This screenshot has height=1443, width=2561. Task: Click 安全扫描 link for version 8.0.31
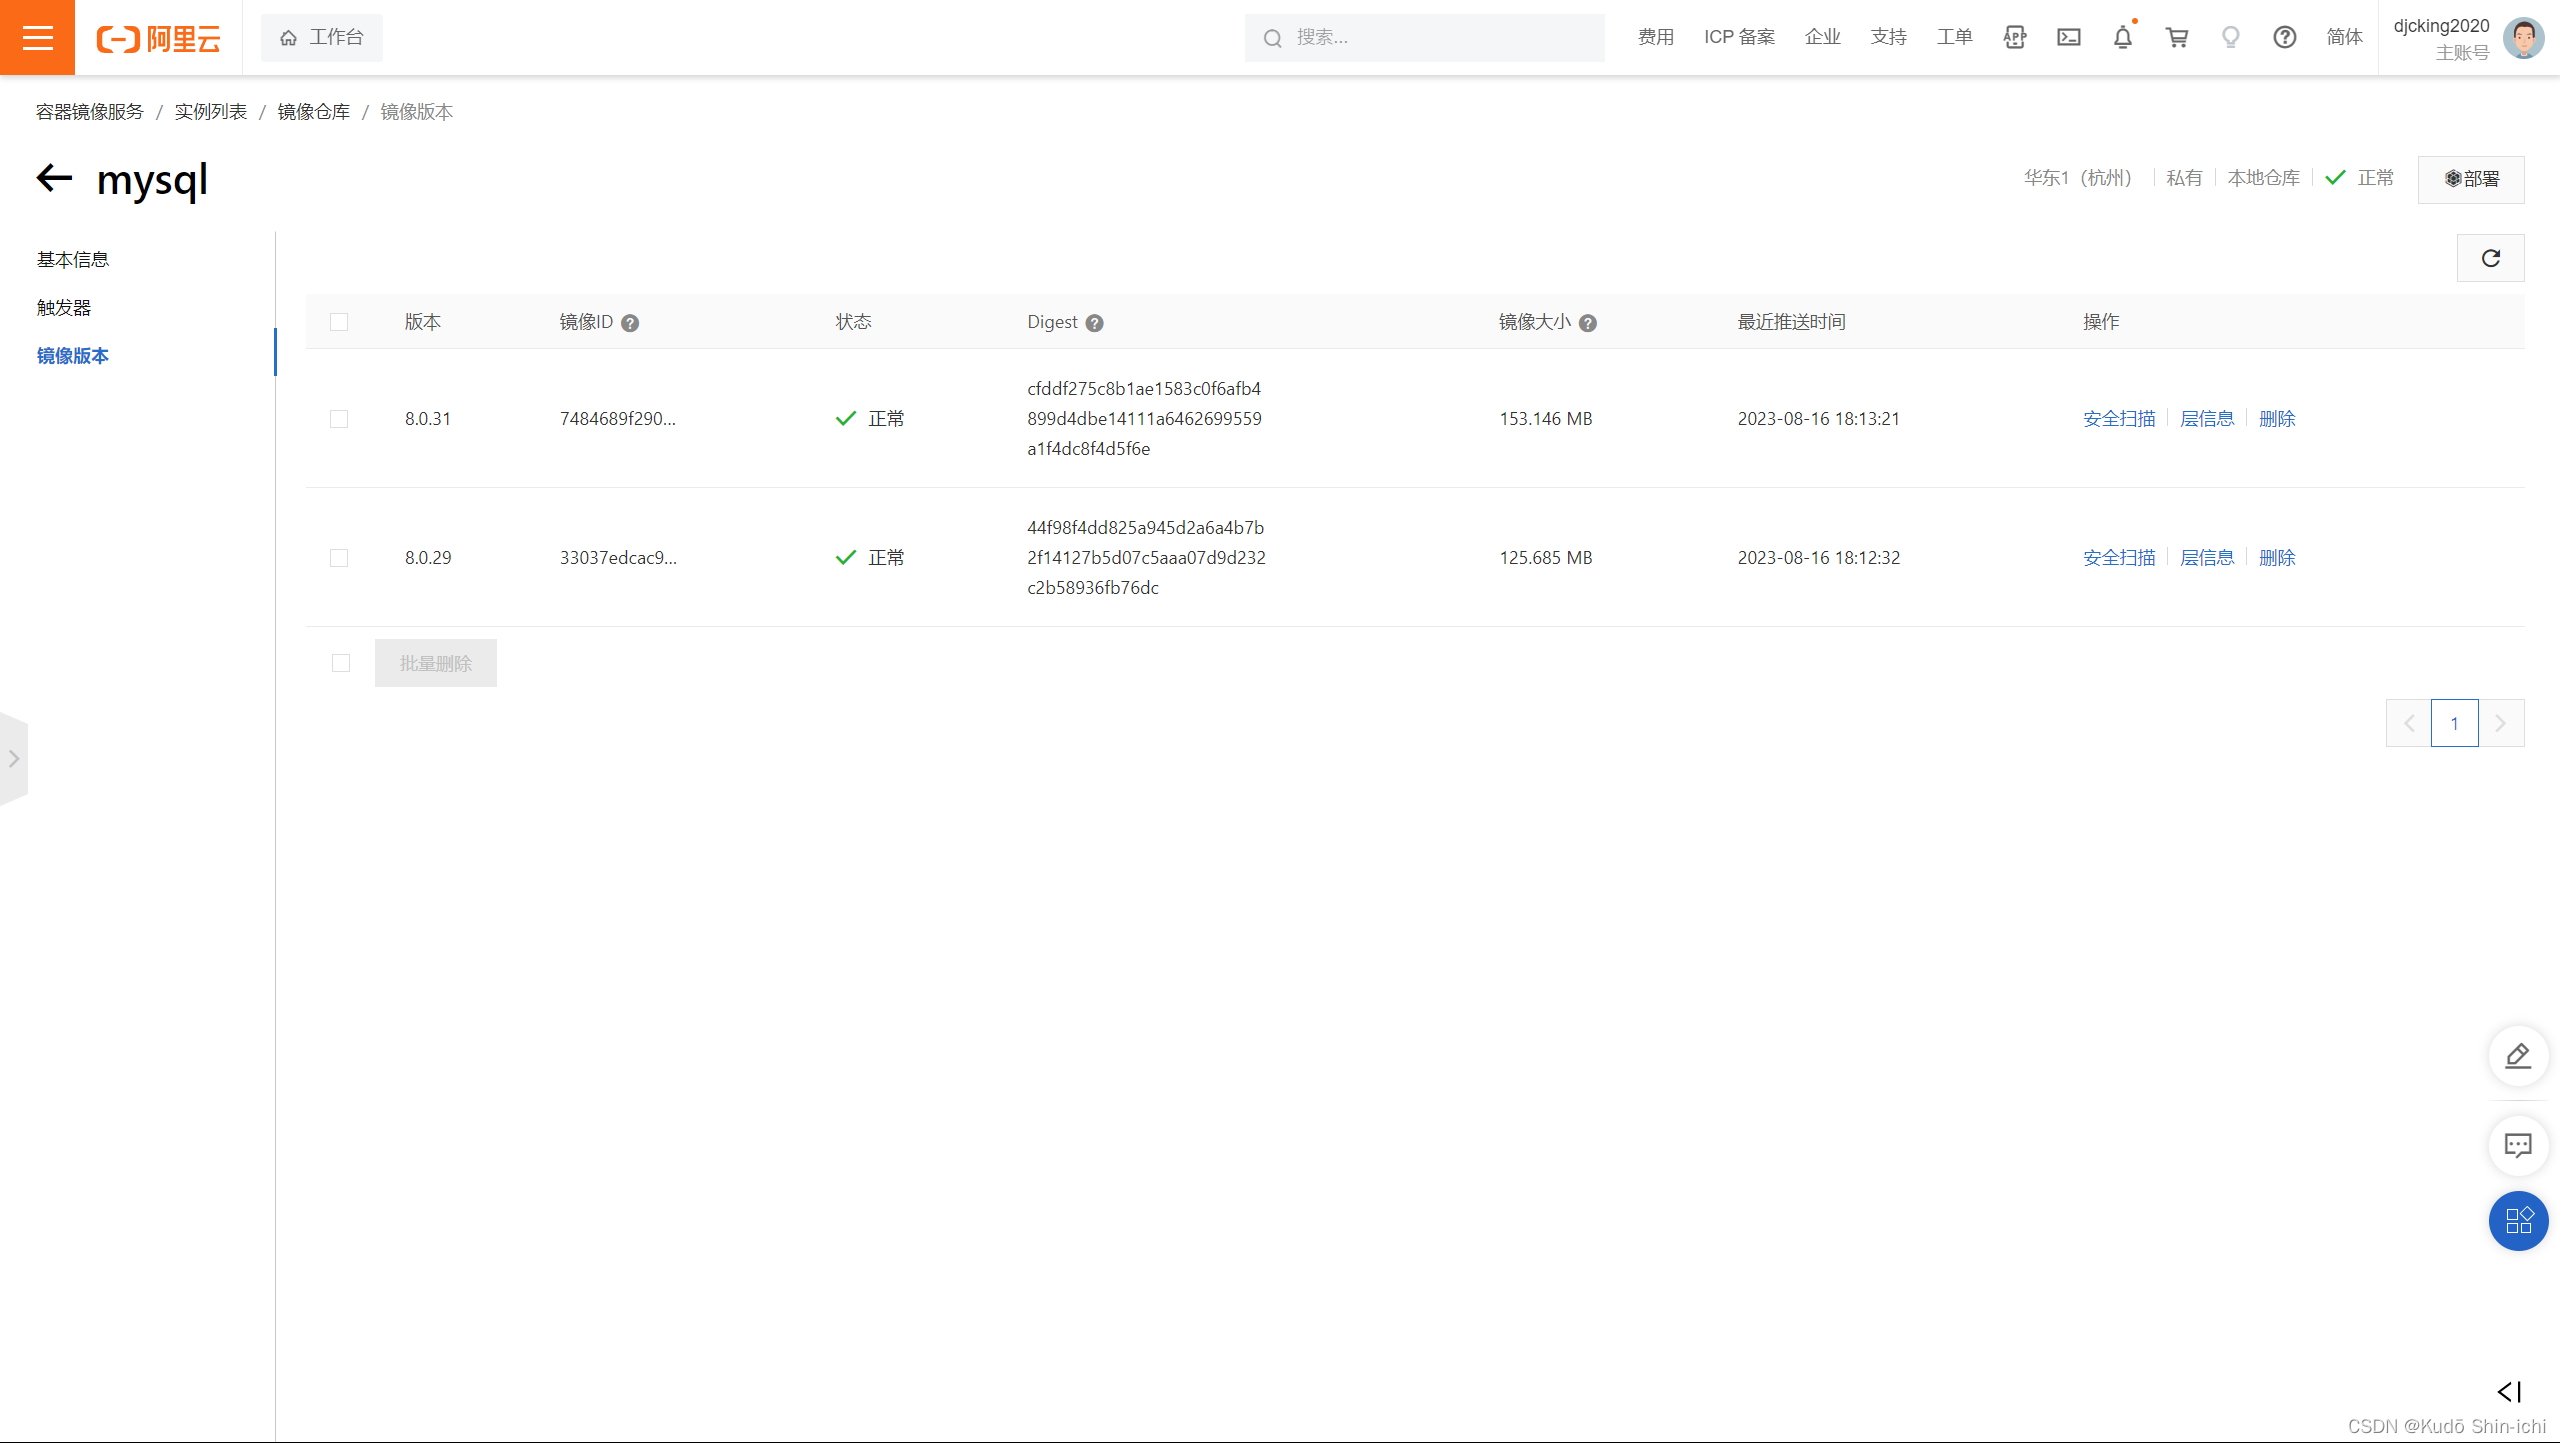click(2119, 419)
